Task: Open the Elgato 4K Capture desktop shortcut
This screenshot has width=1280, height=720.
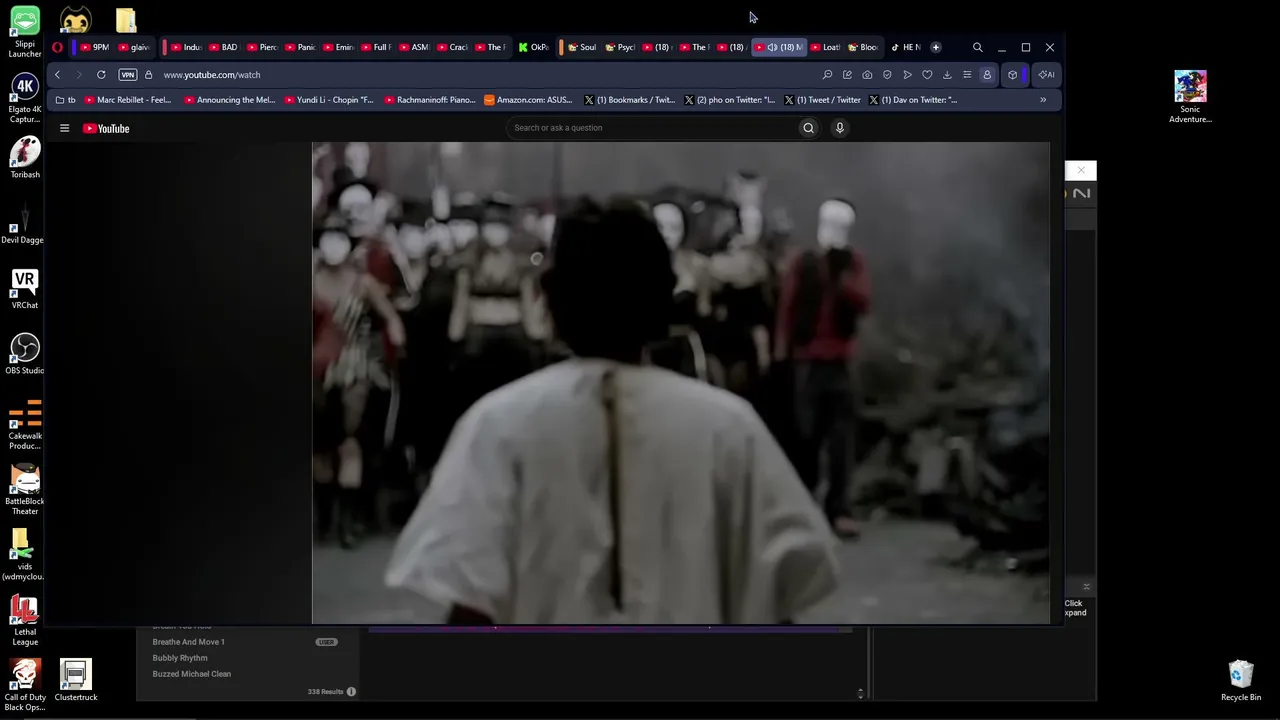Action: 25,98
